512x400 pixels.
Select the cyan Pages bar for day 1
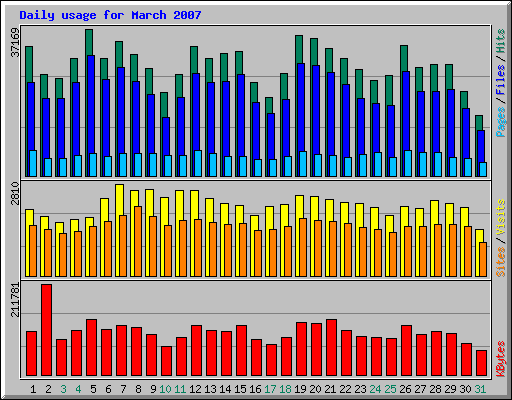click(33, 163)
